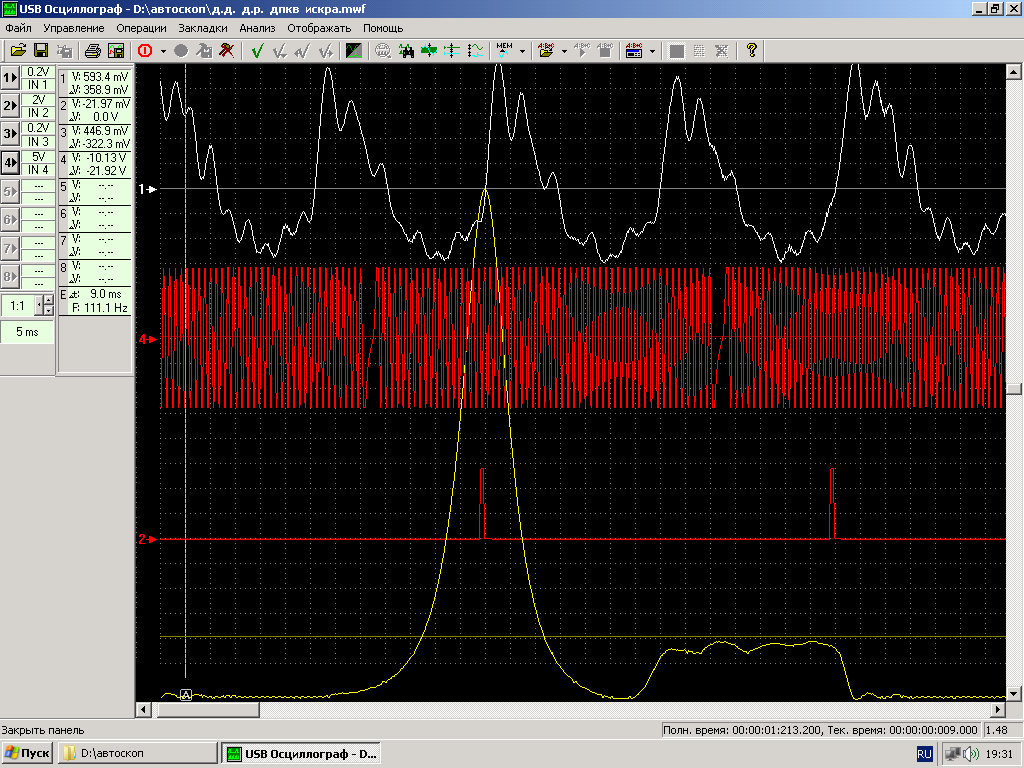Open dropdown arrow beside MEM icon
This screenshot has height=768, width=1024.
click(522, 50)
